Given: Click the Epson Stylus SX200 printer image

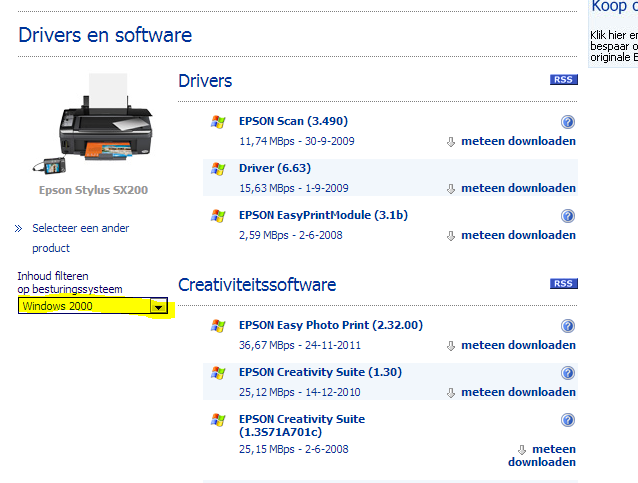Looking at the screenshot, I should point(94,124).
